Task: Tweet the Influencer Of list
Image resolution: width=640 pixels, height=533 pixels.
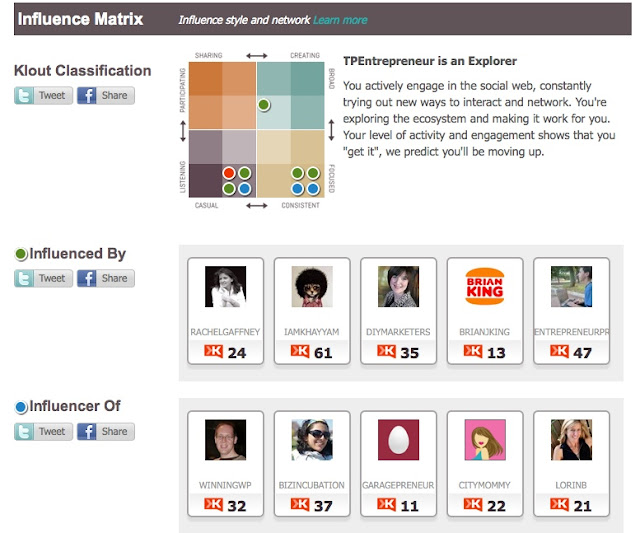Action: 42,432
